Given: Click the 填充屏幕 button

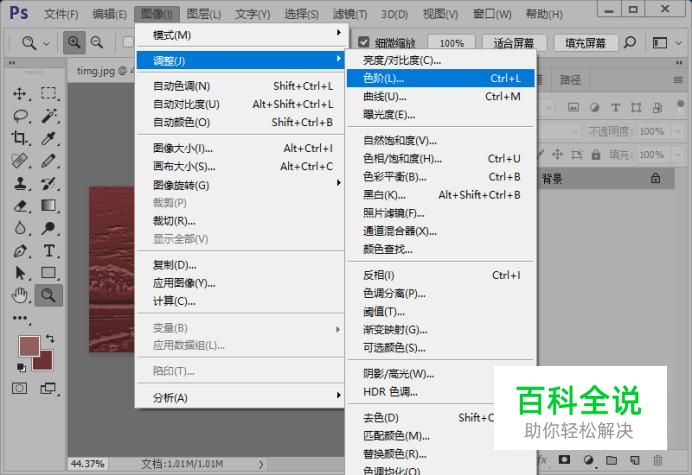Looking at the screenshot, I should tap(586, 43).
